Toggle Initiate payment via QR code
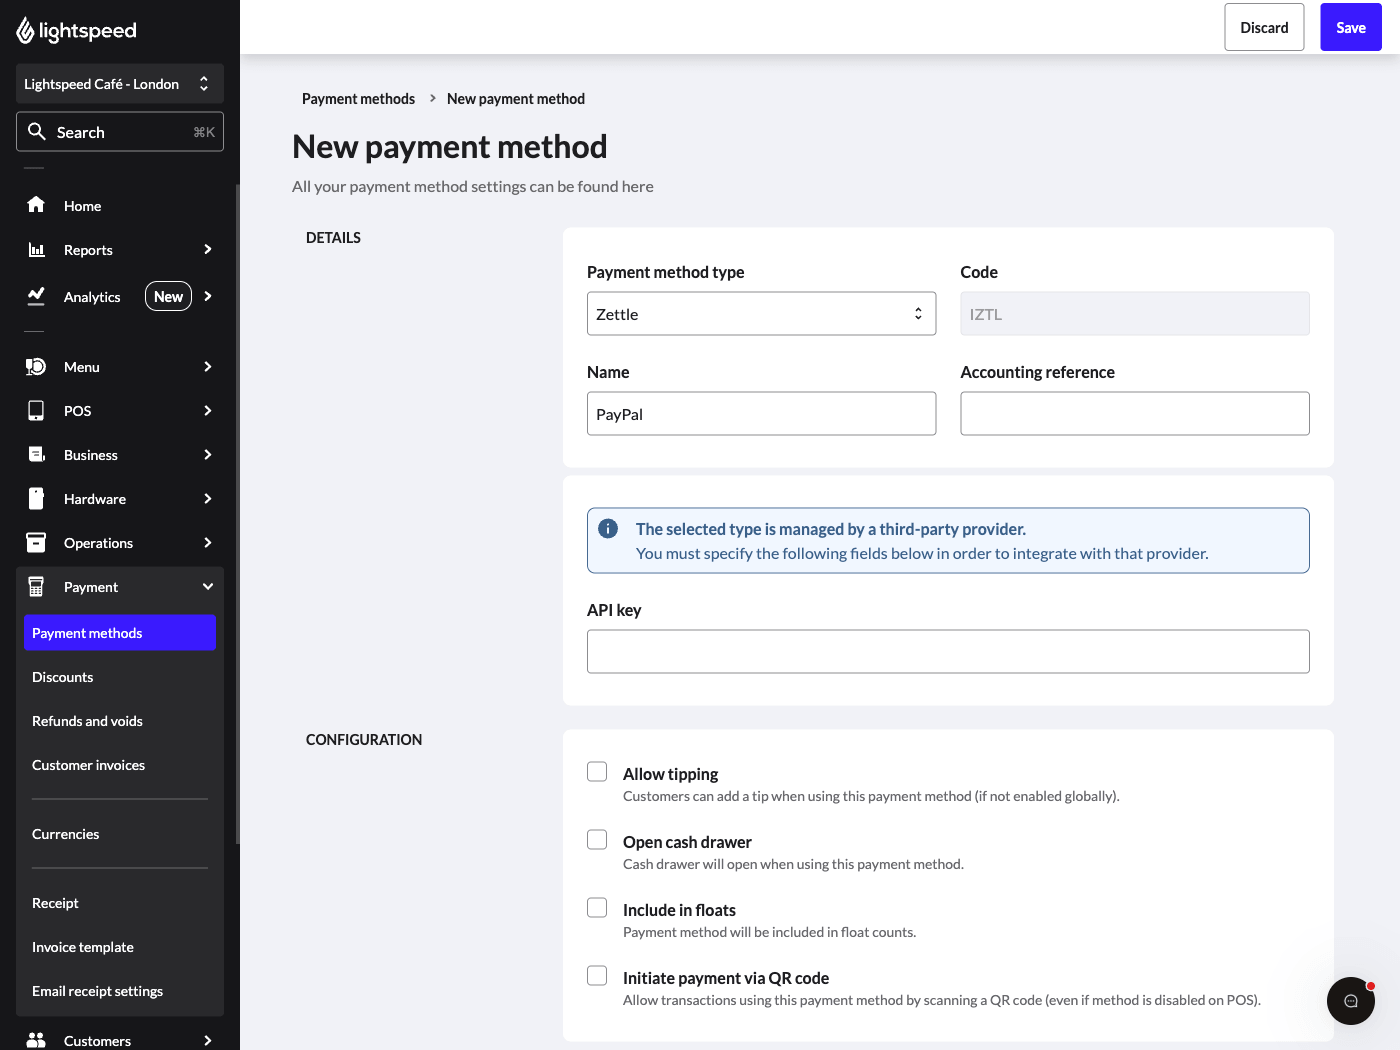 click(x=597, y=976)
